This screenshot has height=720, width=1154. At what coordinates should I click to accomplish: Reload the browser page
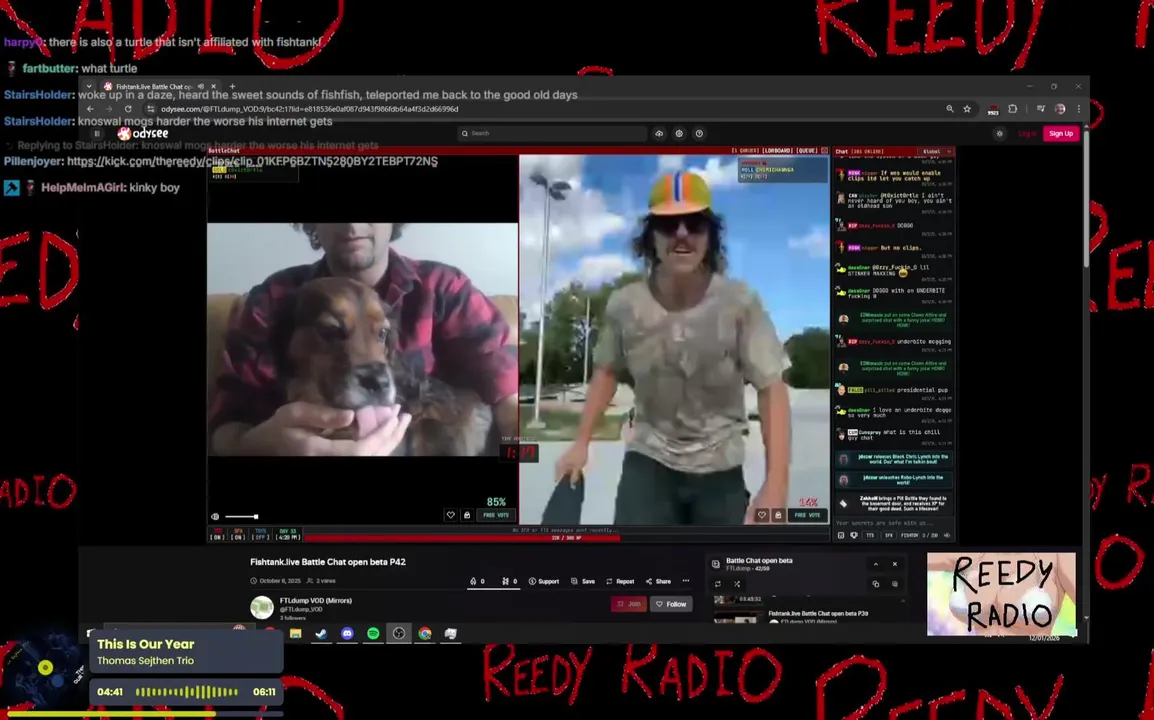[127, 109]
